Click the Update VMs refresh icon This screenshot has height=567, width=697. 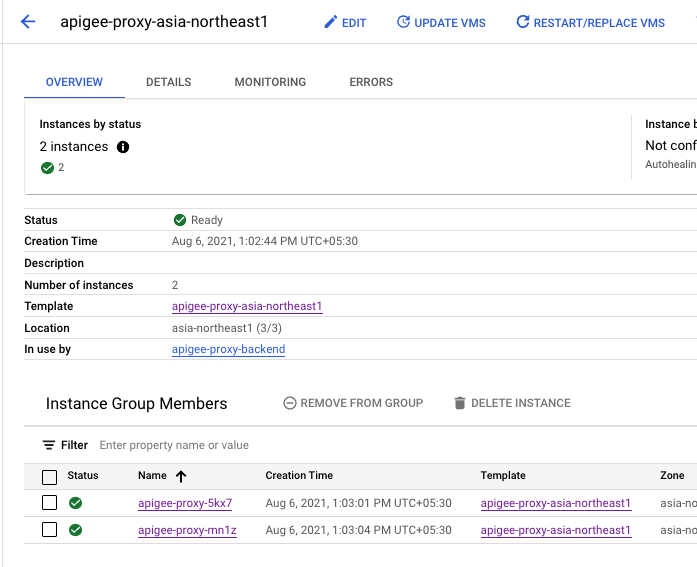point(403,22)
